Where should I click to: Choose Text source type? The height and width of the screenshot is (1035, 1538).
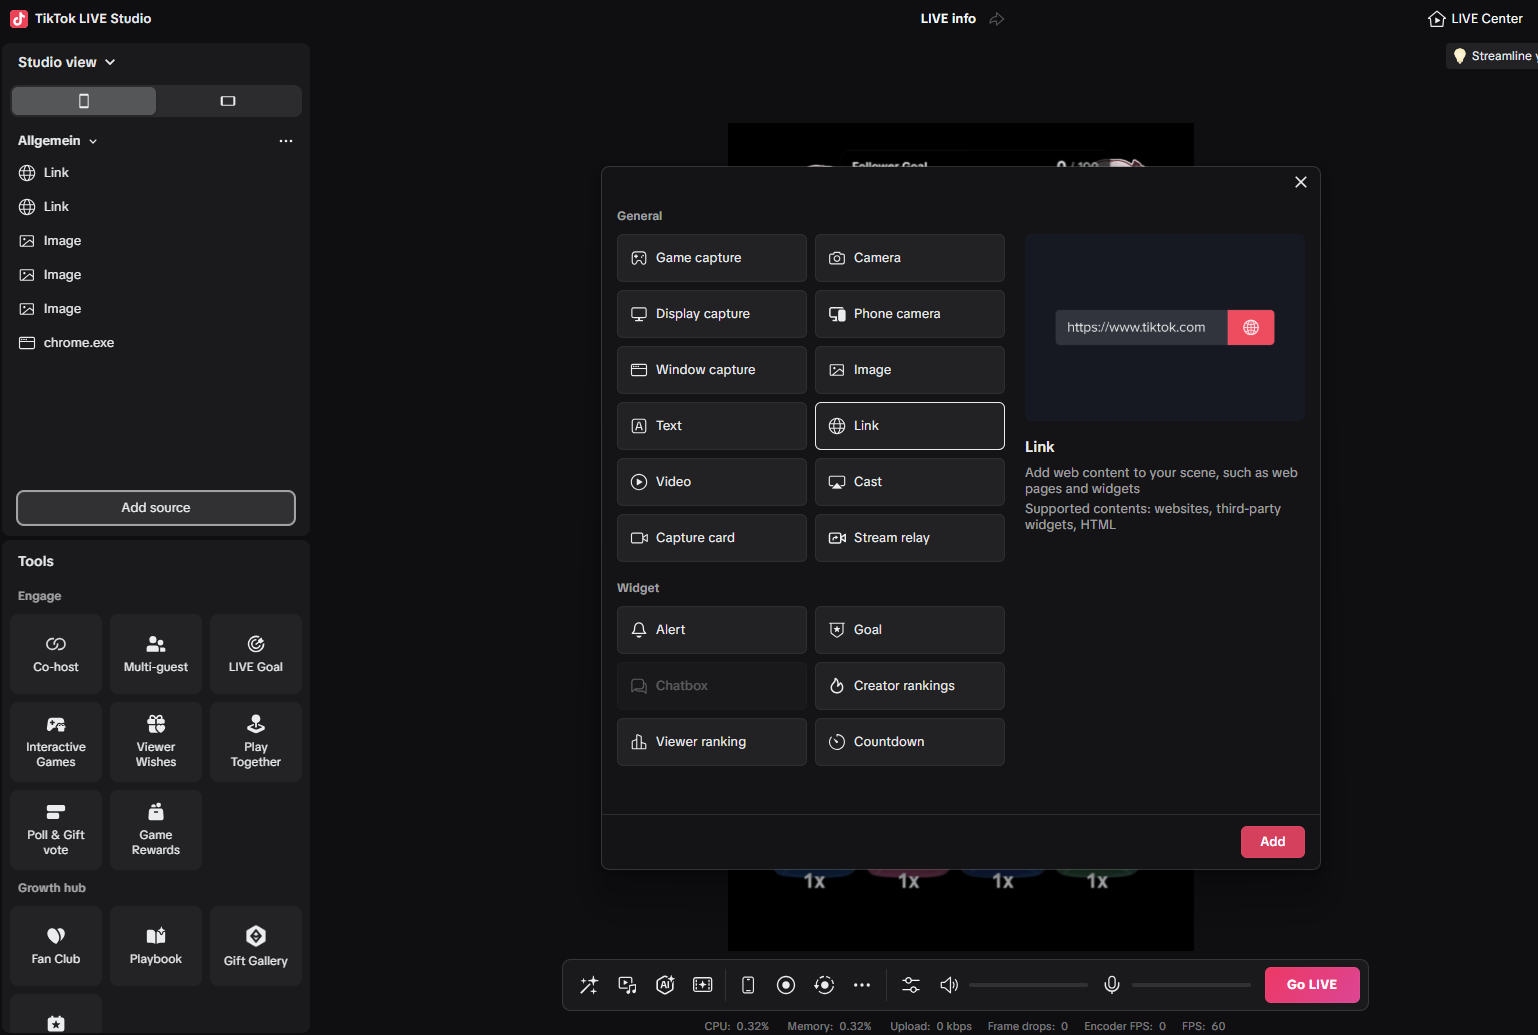coord(712,426)
